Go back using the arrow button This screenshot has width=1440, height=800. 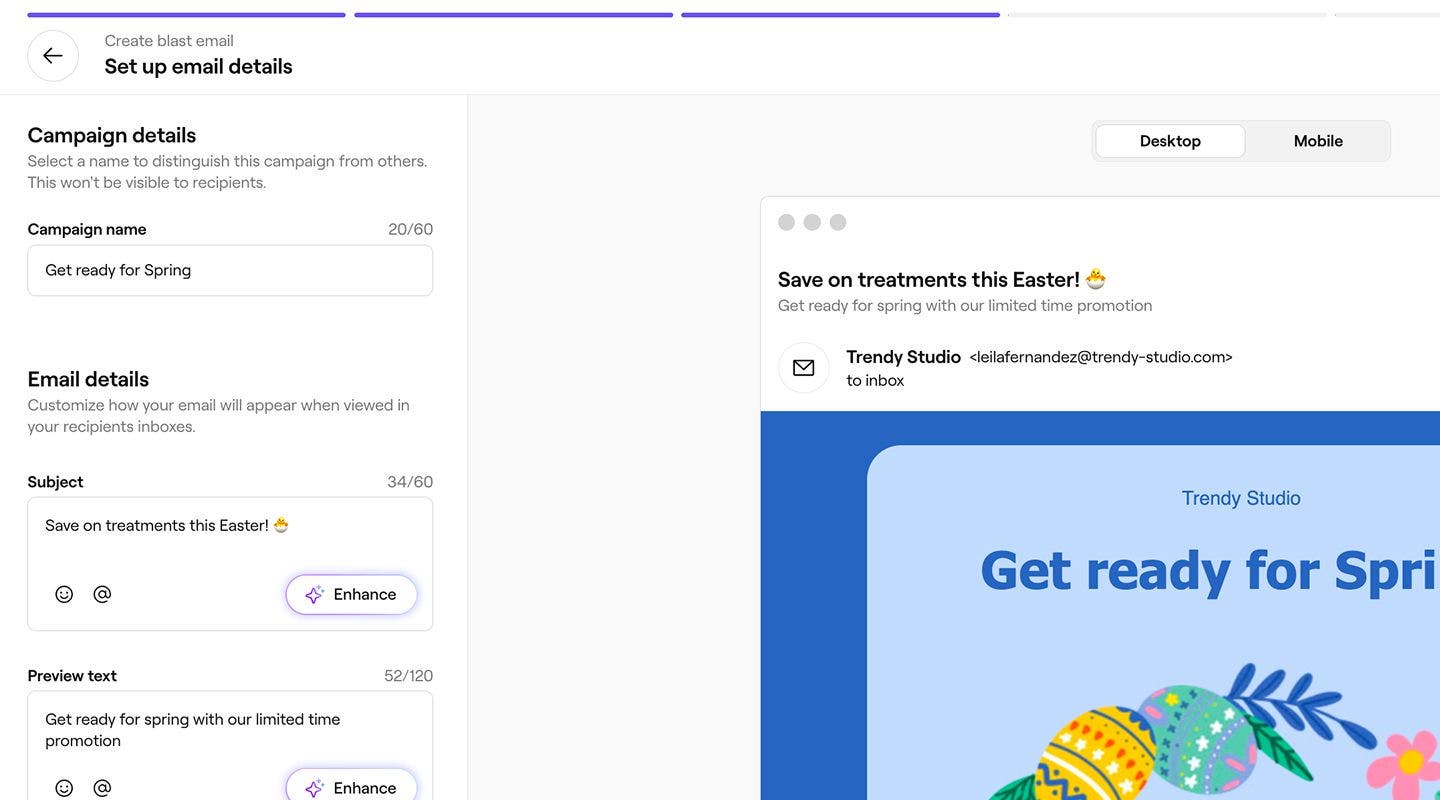(53, 56)
